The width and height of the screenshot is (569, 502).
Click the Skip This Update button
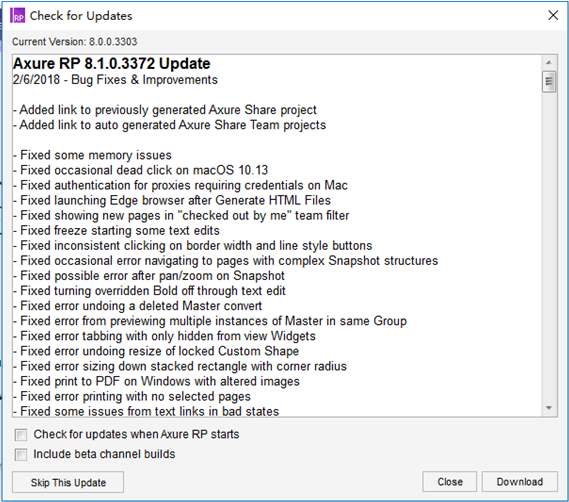pos(68,482)
